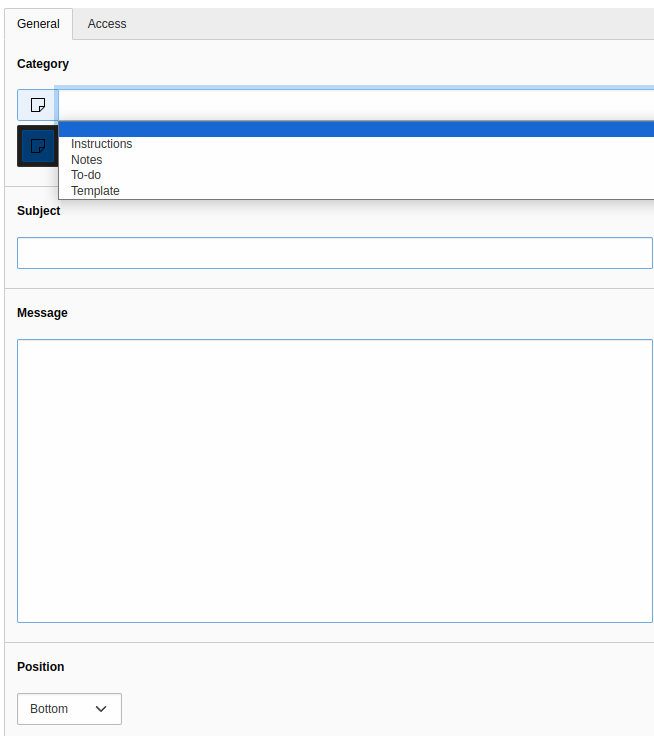The width and height of the screenshot is (654, 736).
Task: Click the chevron arrow in Position dropdown
Action: [101, 709]
